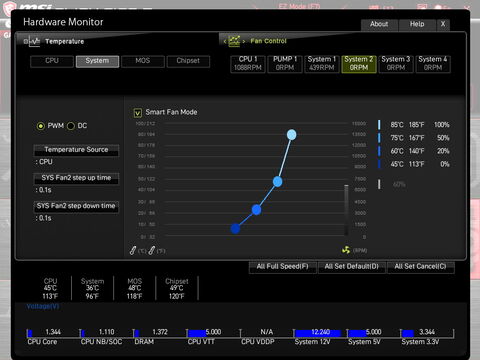Screen dimensions: 480x360
Task: Go to next Fan Control arrow
Action: click(x=244, y=41)
